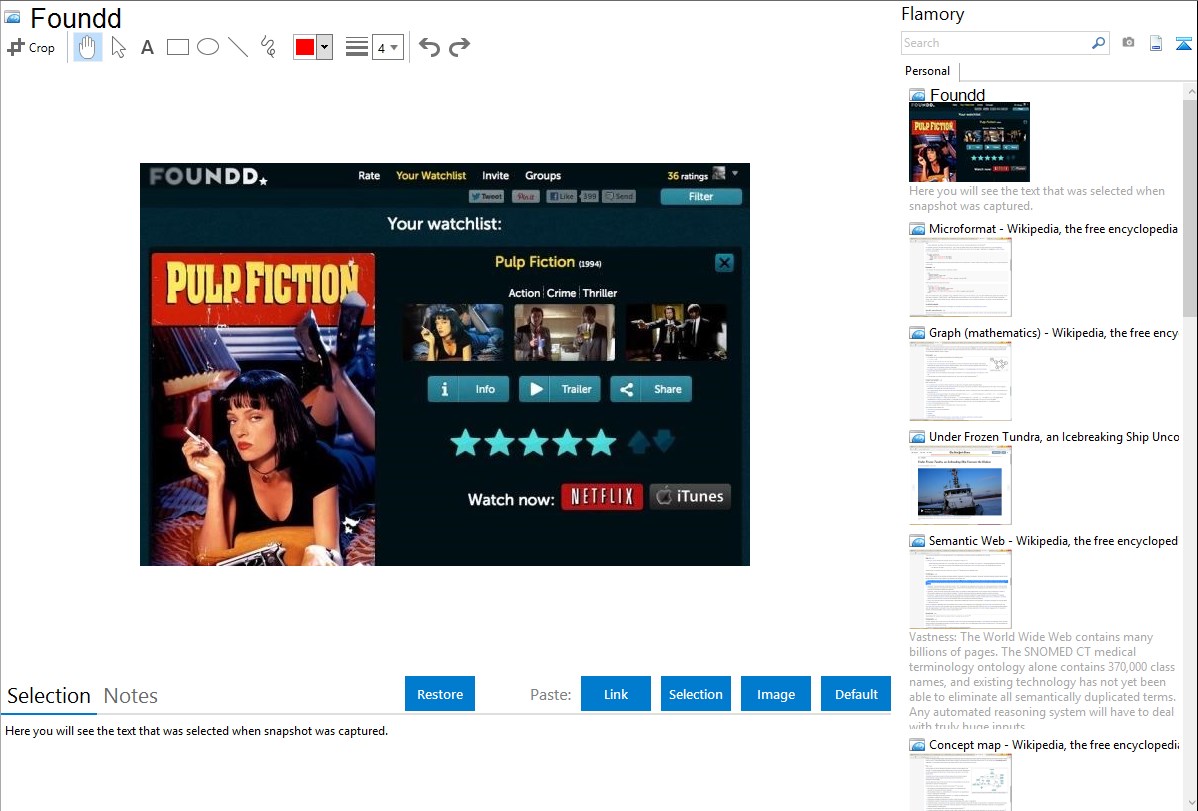Click the Flamory search field
This screenshot has width=1198, height=811.
click(996, 43)
